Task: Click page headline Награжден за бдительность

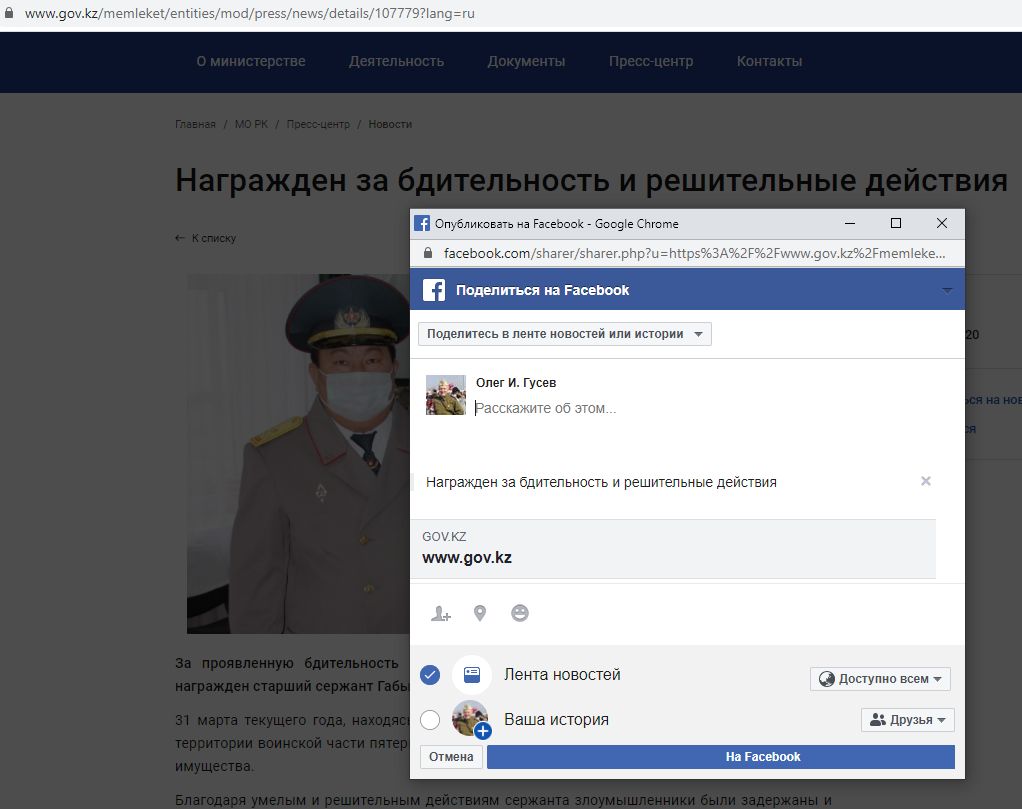Action: coord(591,181)
